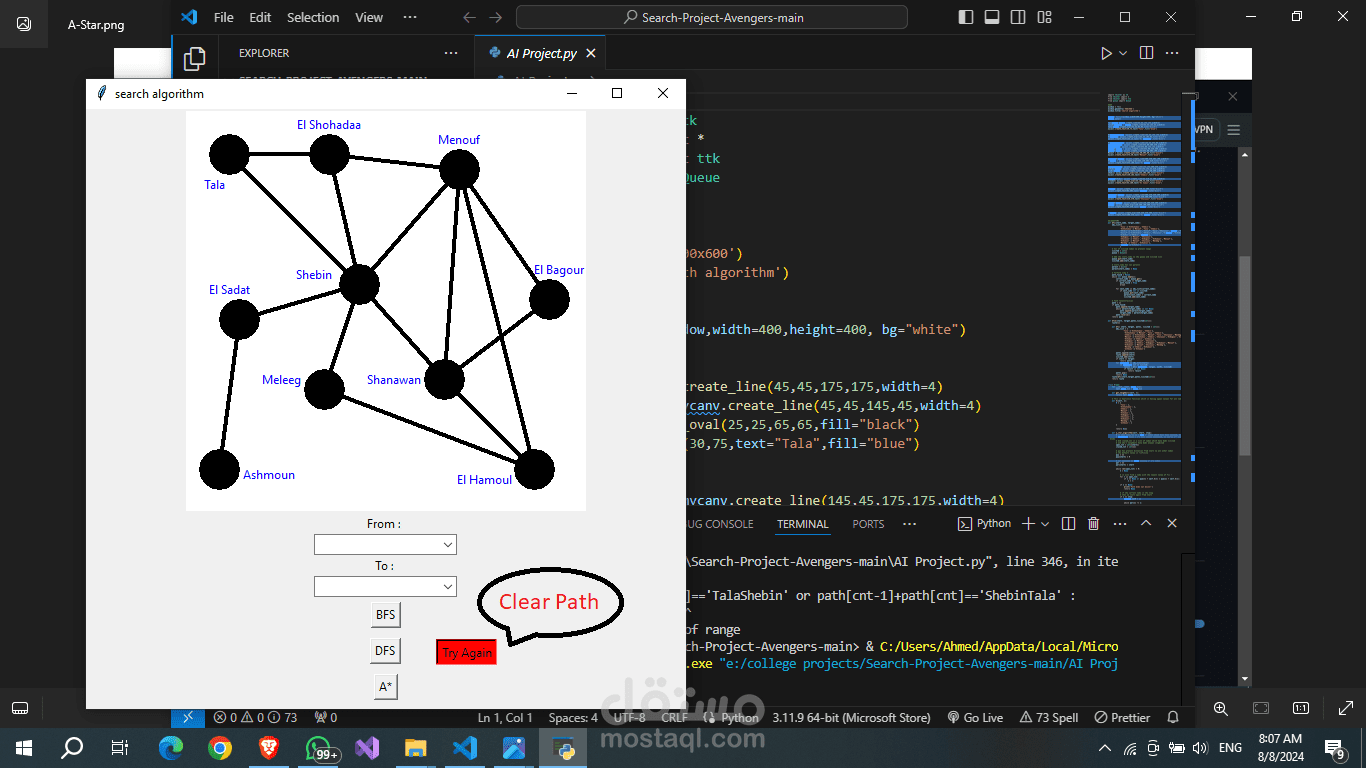Click the DFS button

coord(385,650)
